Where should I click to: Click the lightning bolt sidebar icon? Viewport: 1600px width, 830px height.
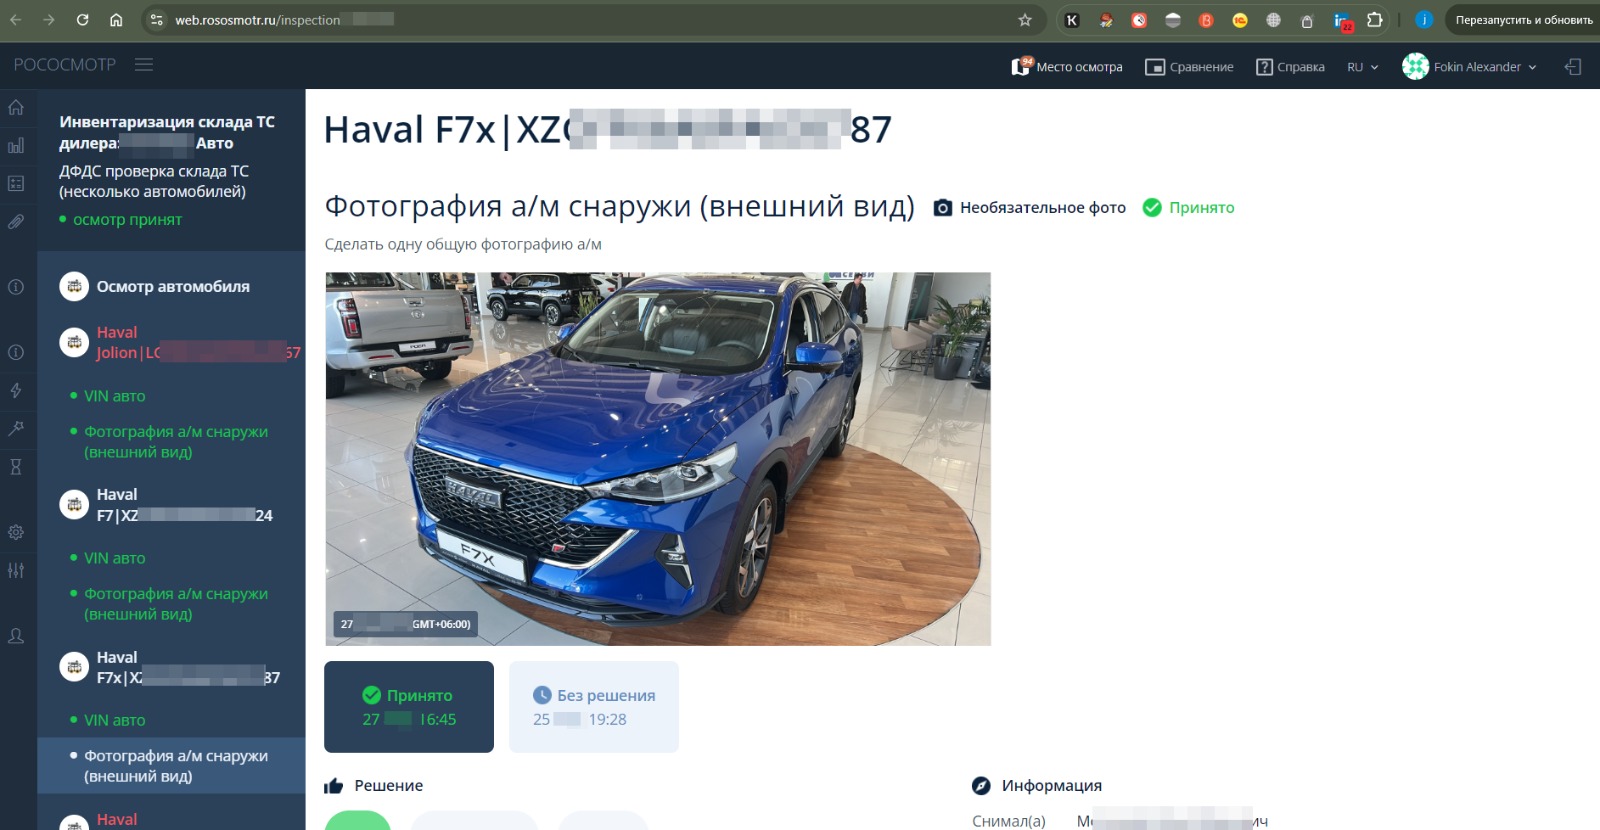(16, 390)
